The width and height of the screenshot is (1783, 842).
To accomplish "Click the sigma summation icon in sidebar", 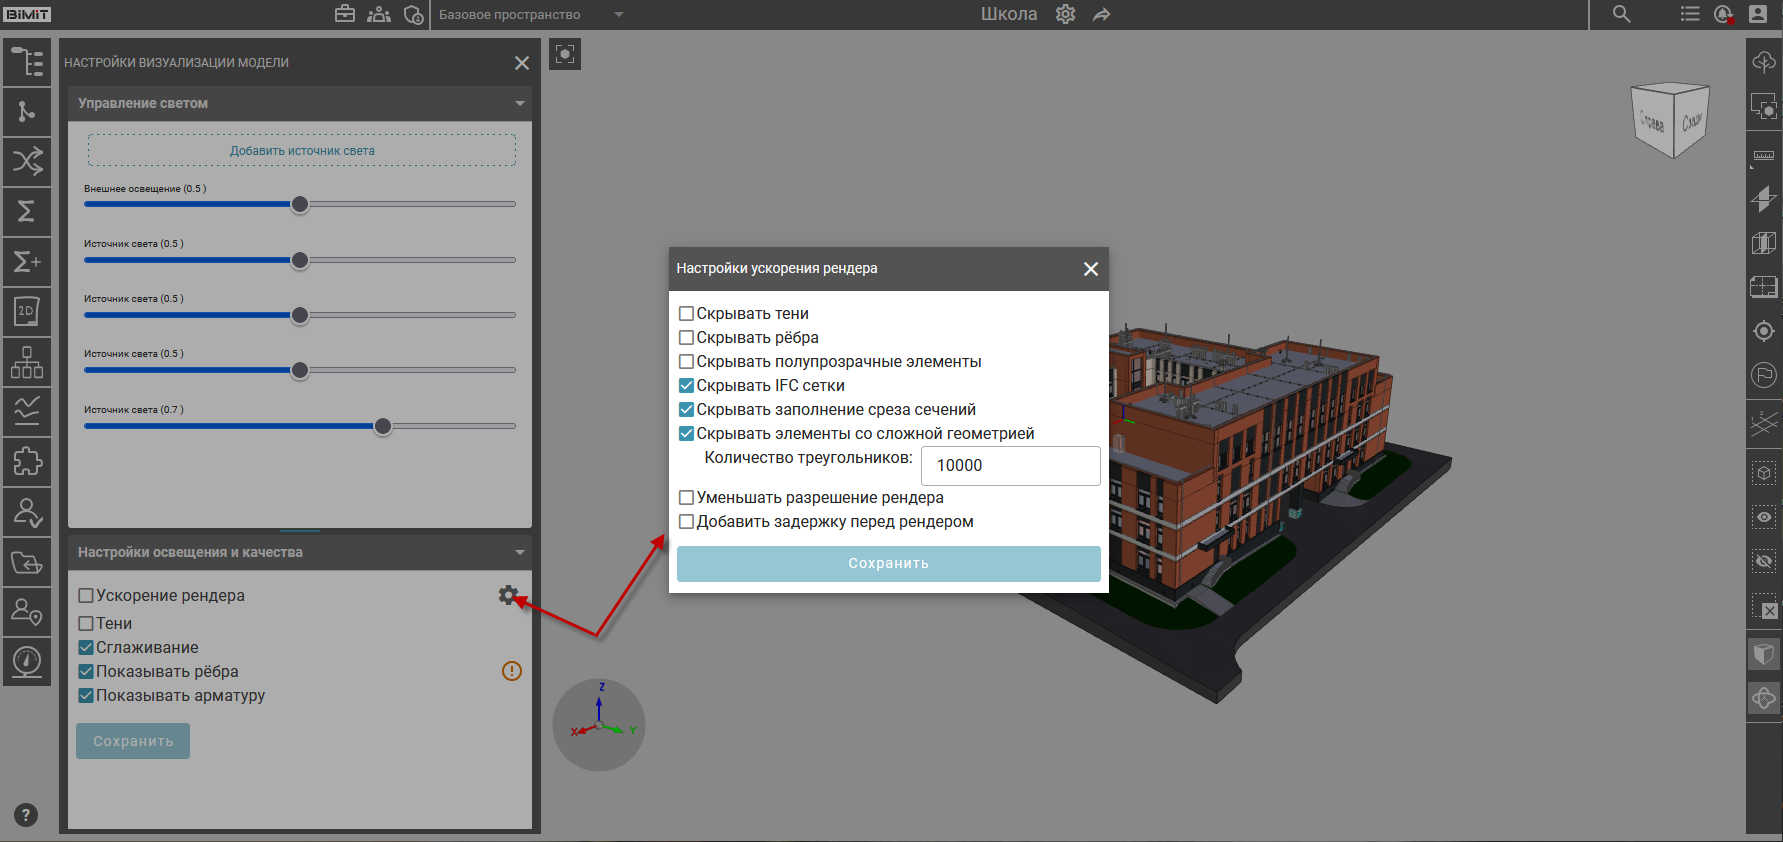I will pyautogui.click(x=27, y=211).
